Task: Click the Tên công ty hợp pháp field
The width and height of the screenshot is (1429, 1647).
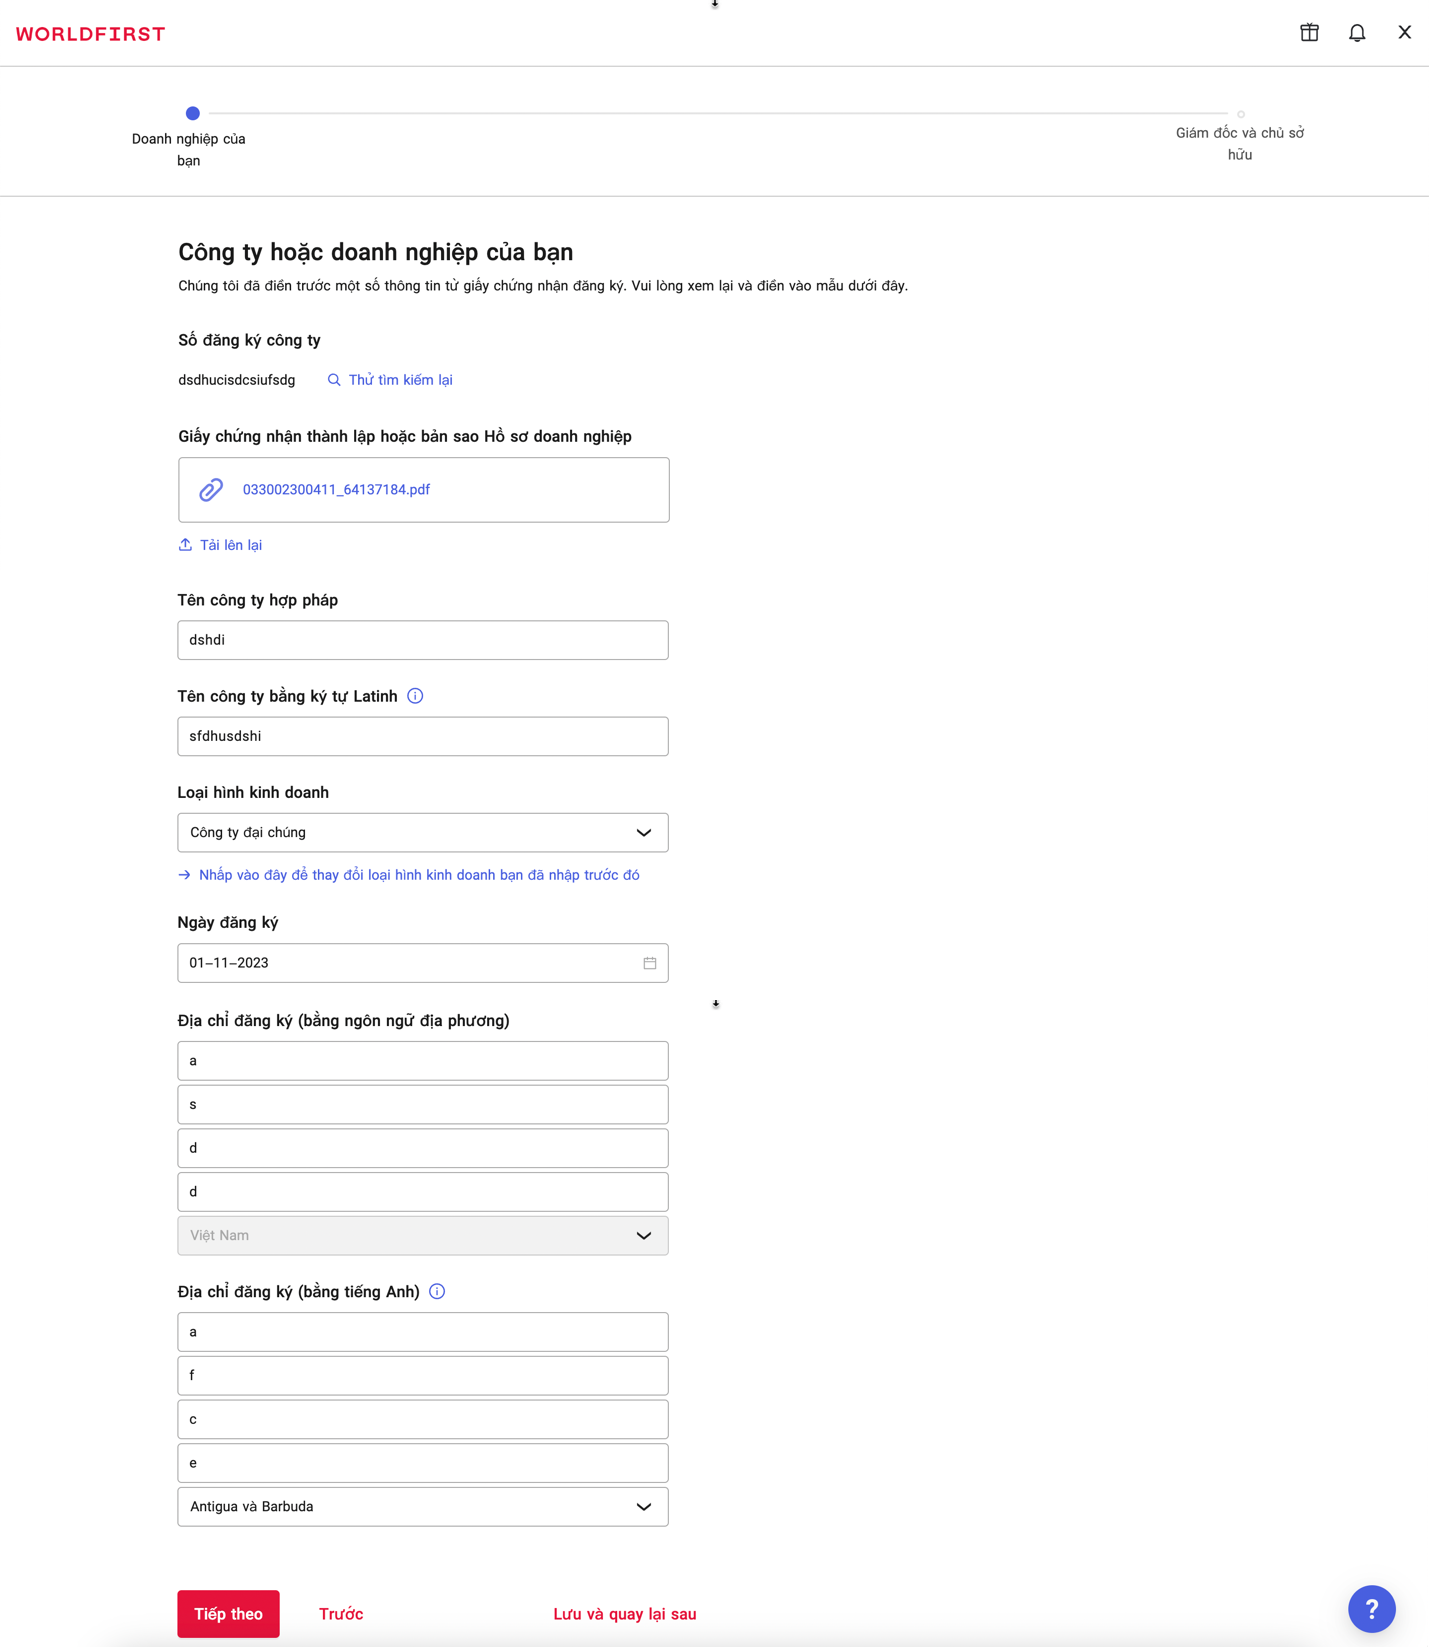Action: pos(423,640)
